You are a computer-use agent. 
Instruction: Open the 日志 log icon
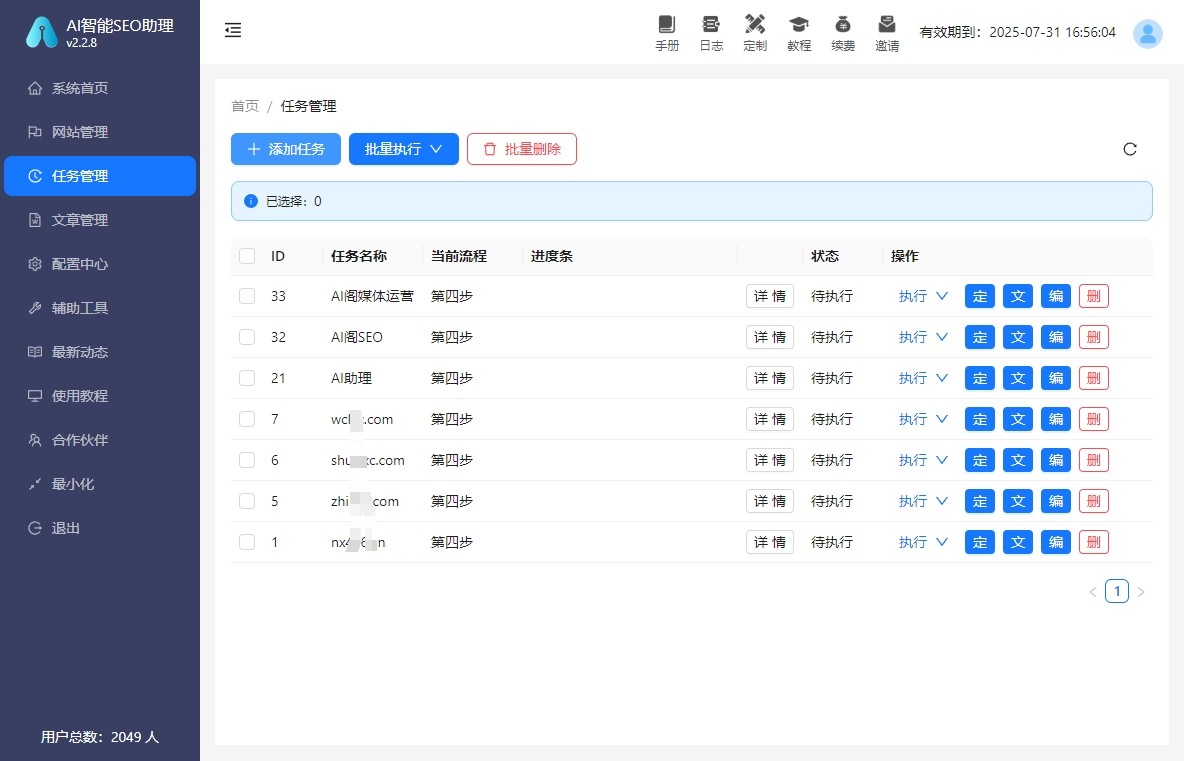711,32
